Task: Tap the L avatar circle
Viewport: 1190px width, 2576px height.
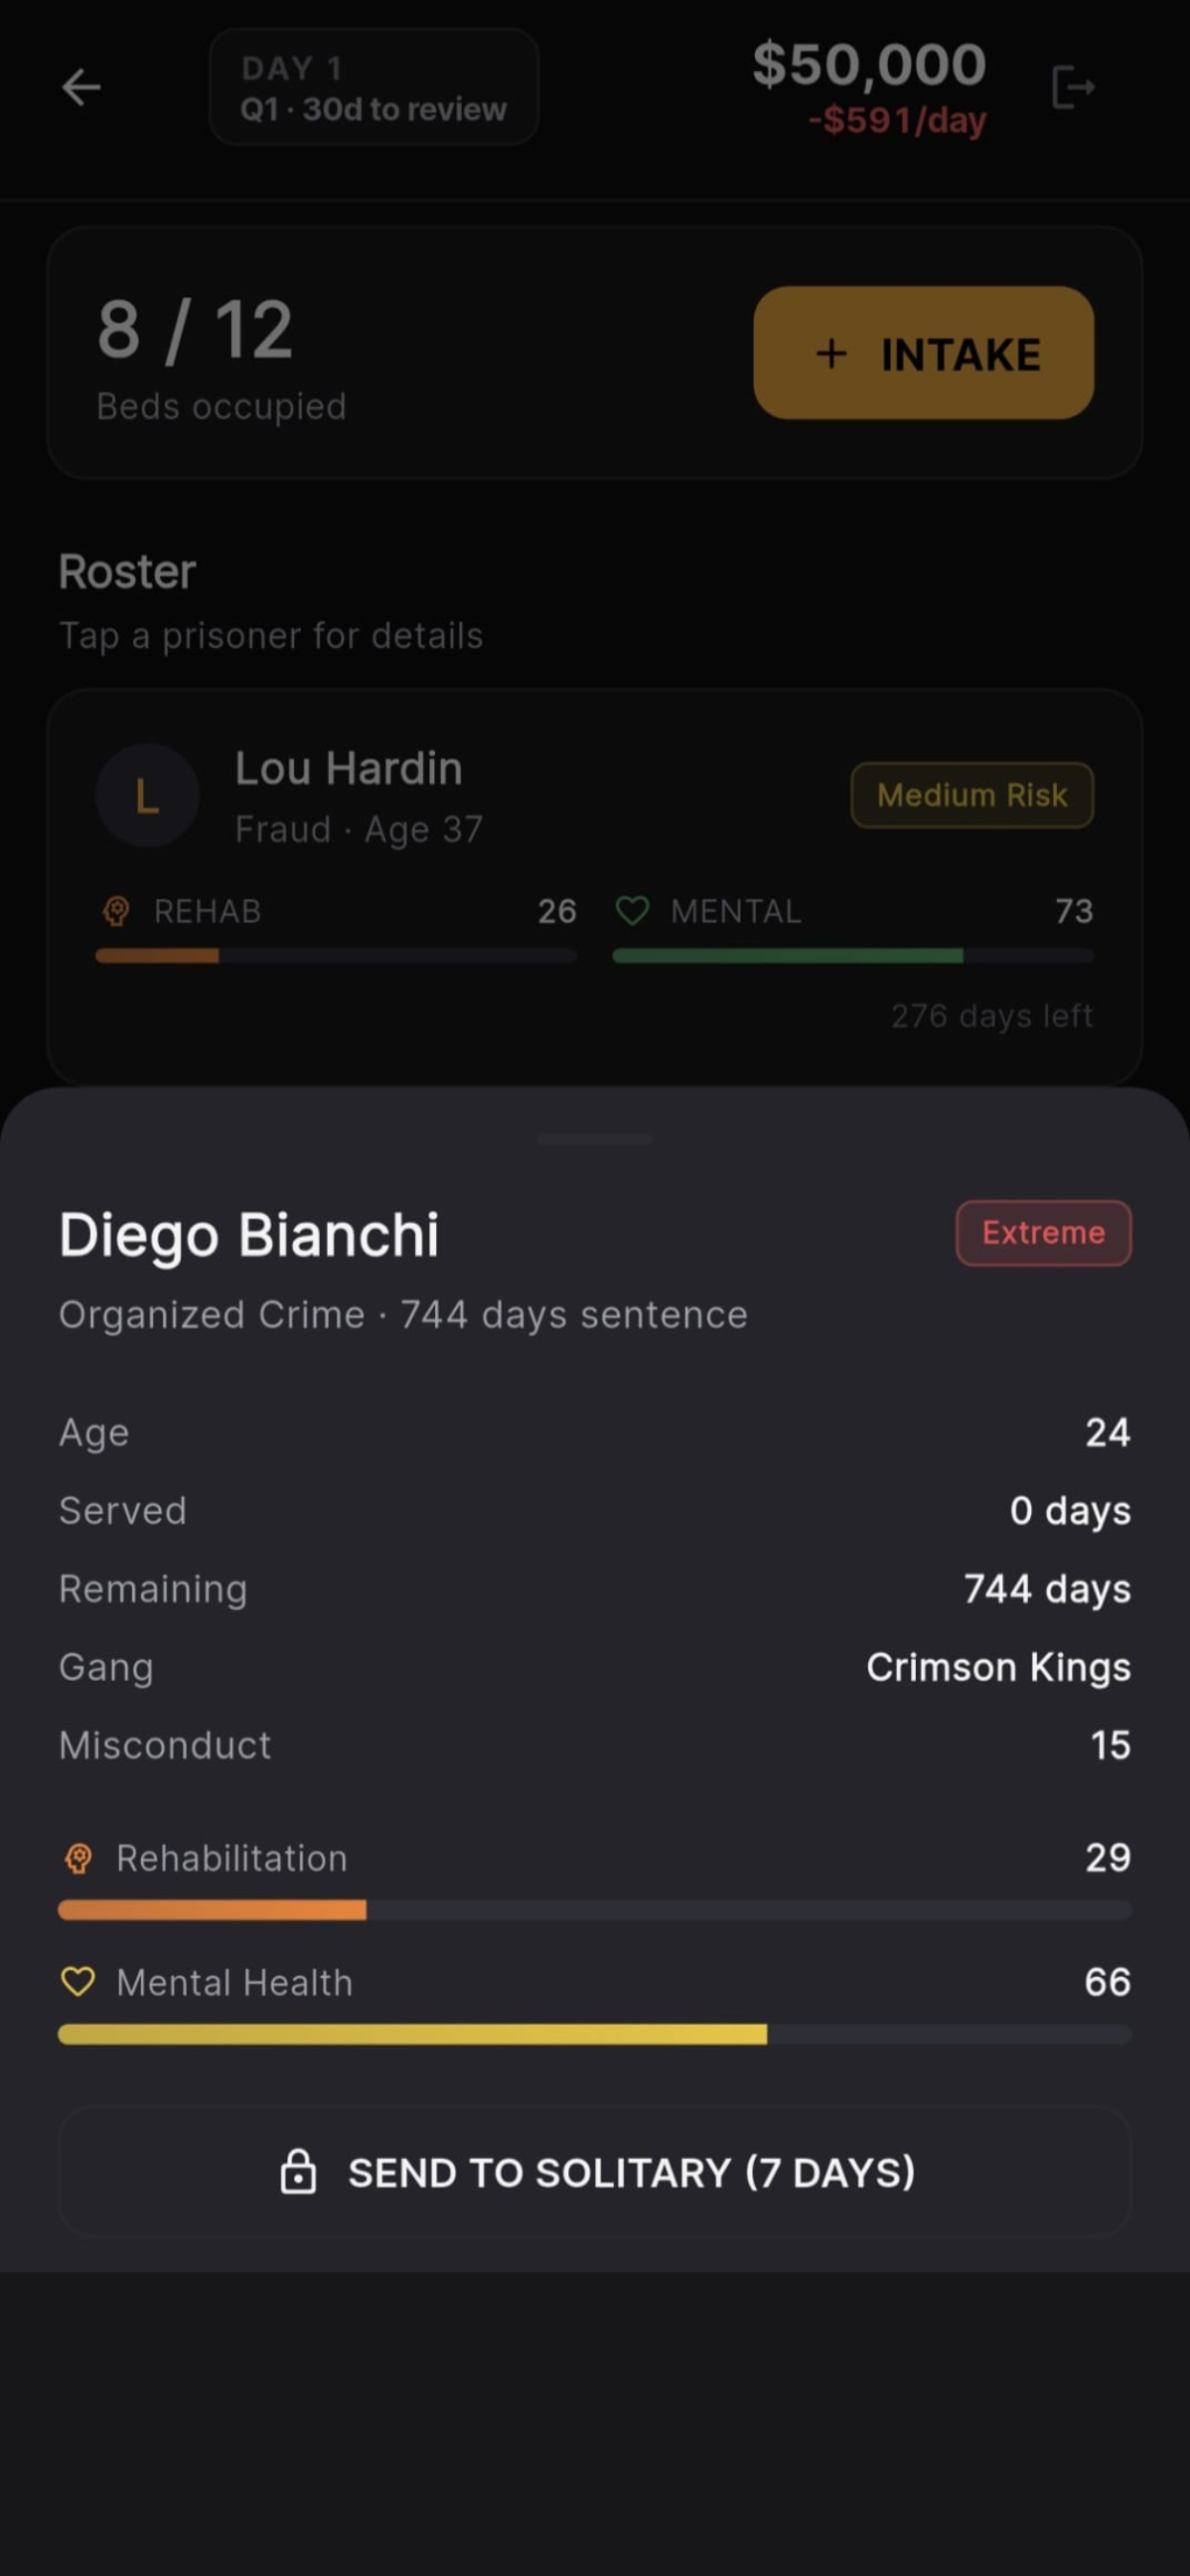Action: tap(147, 796)
